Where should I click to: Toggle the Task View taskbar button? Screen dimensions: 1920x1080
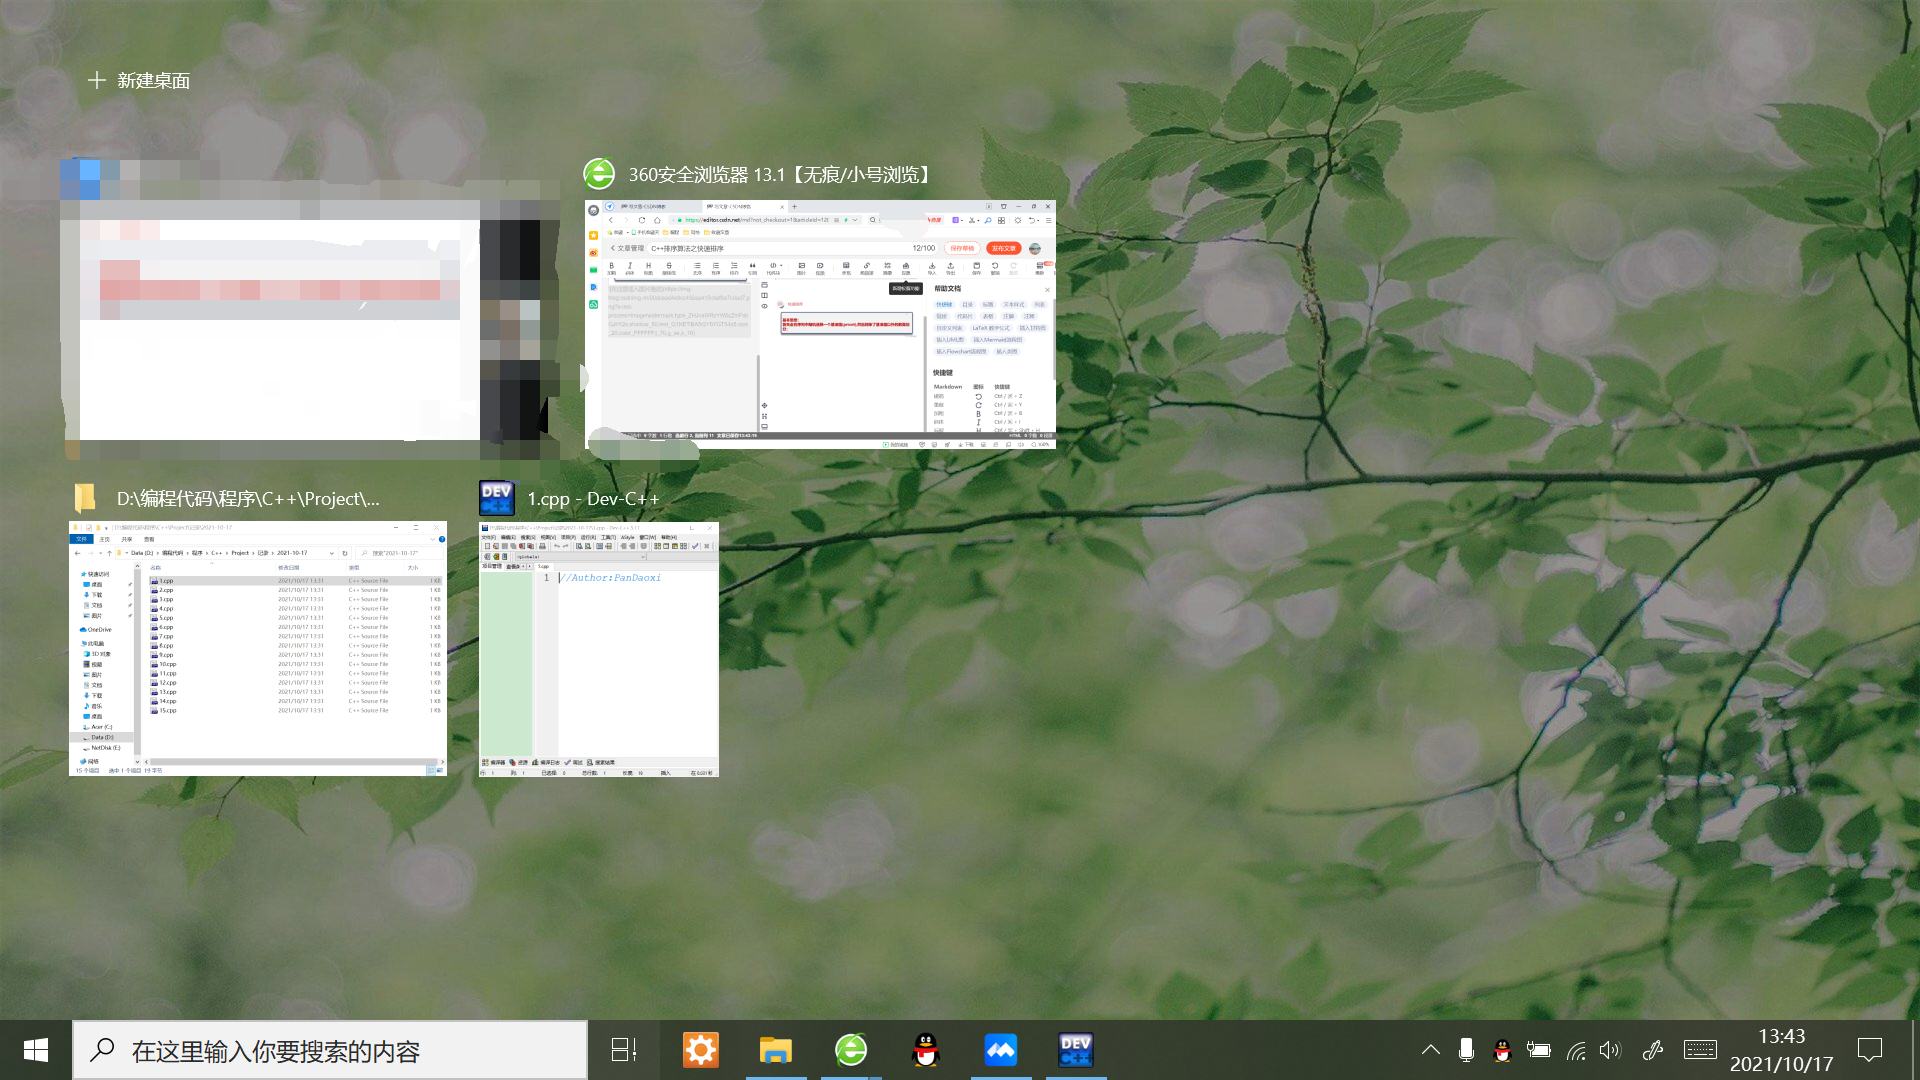tap(624, 1050)
